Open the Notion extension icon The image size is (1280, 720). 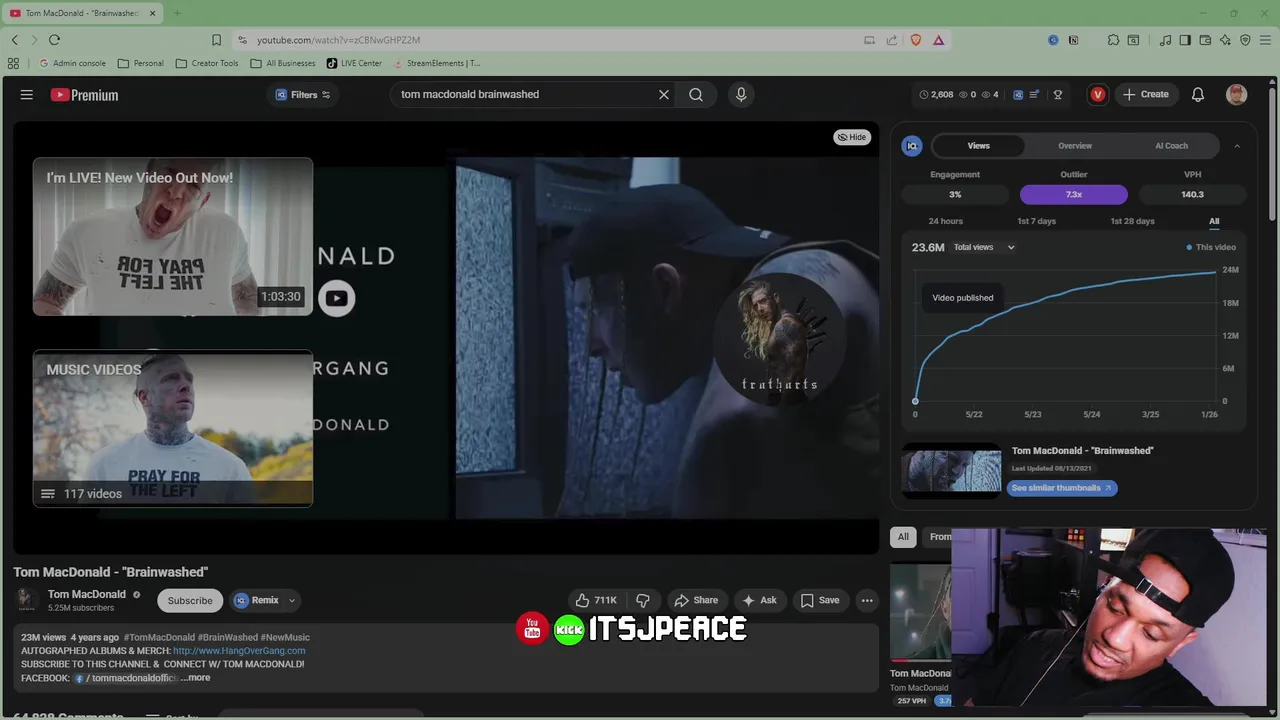1073,40
